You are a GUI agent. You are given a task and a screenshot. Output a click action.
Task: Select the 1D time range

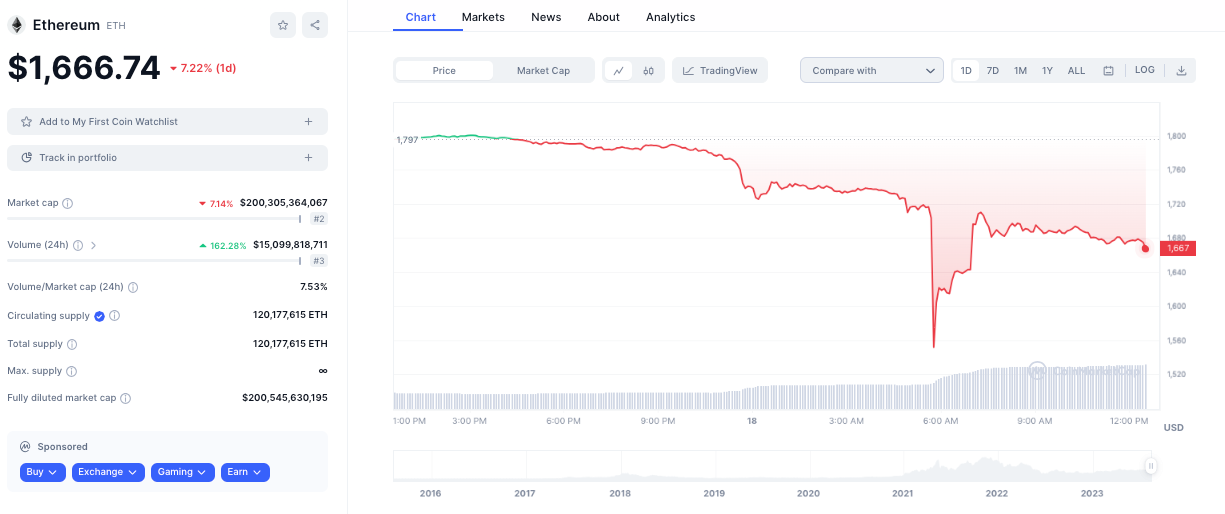(966, 71)
